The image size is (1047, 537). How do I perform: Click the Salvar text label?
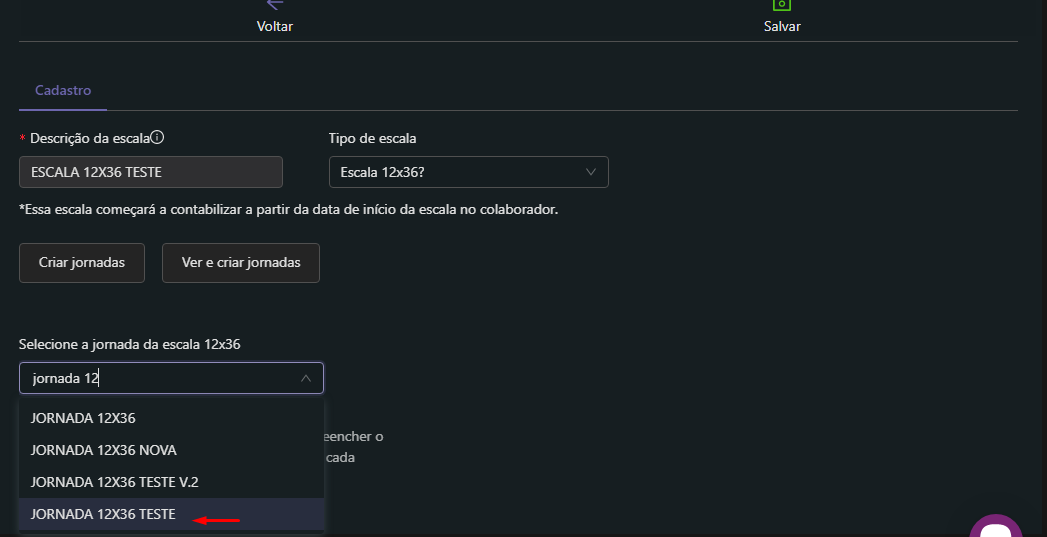(782, 26)
